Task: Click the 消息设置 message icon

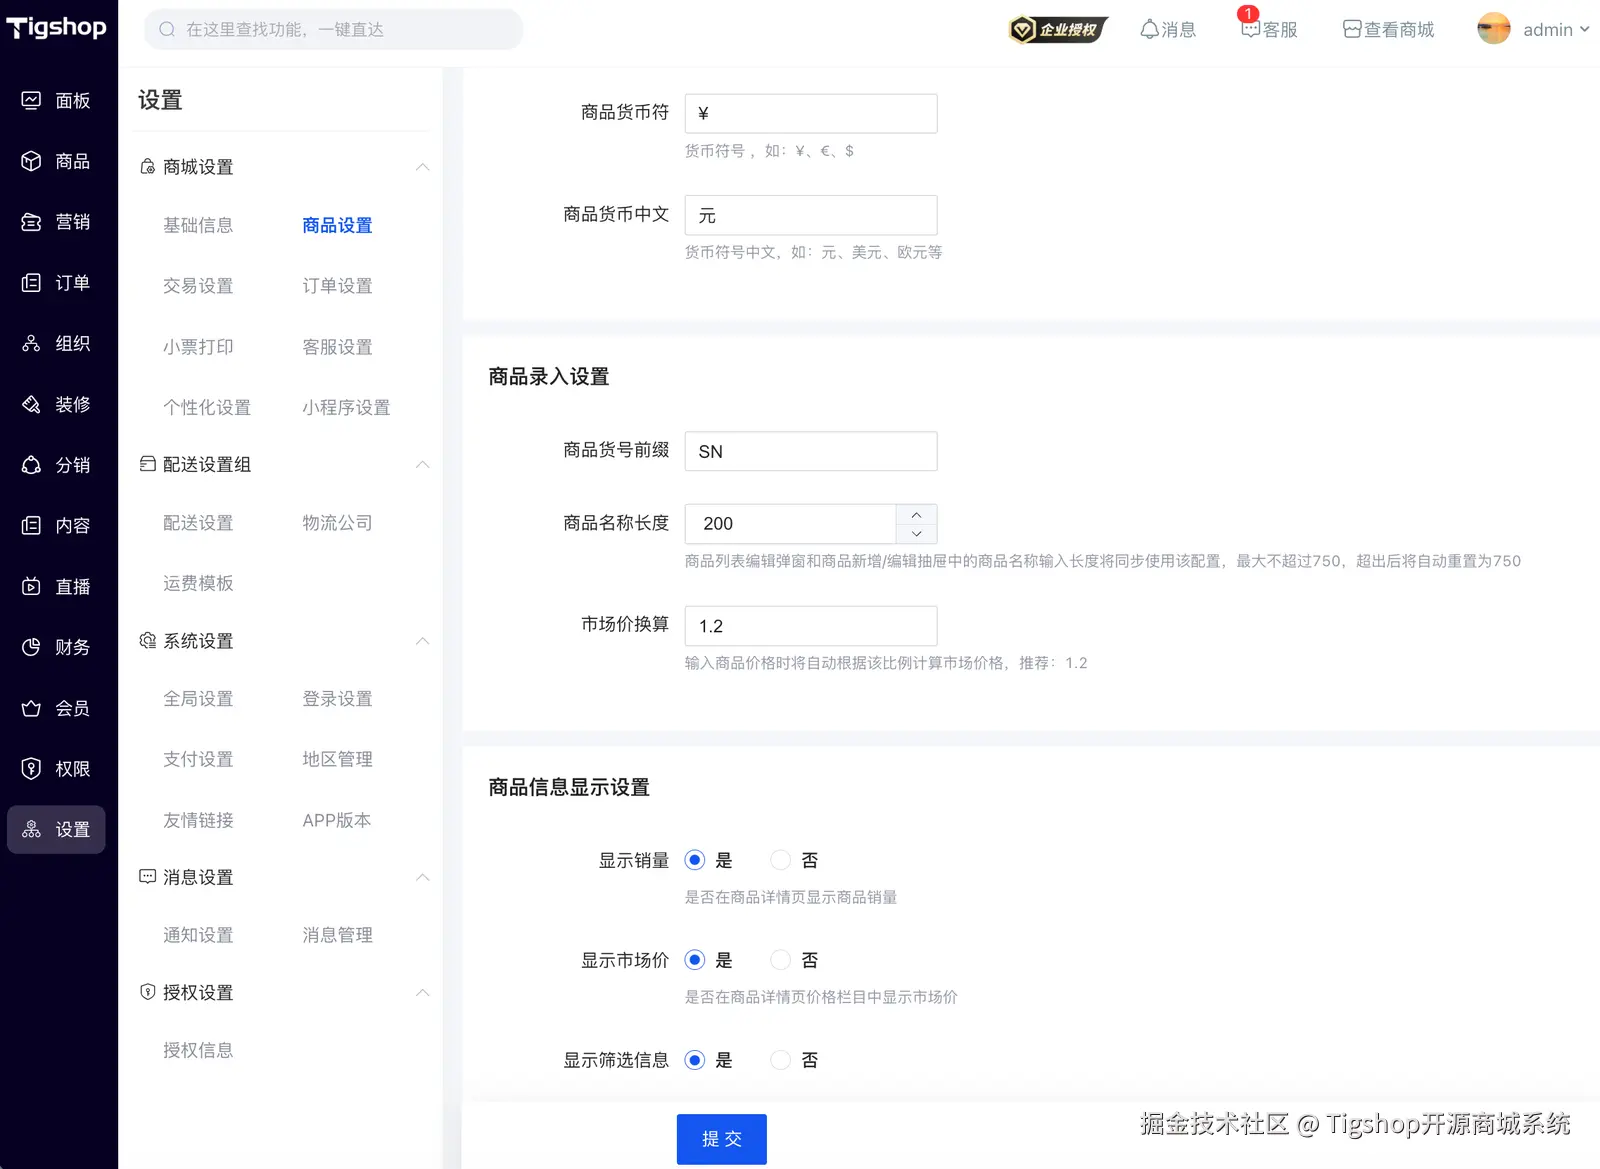Action: 148,877
